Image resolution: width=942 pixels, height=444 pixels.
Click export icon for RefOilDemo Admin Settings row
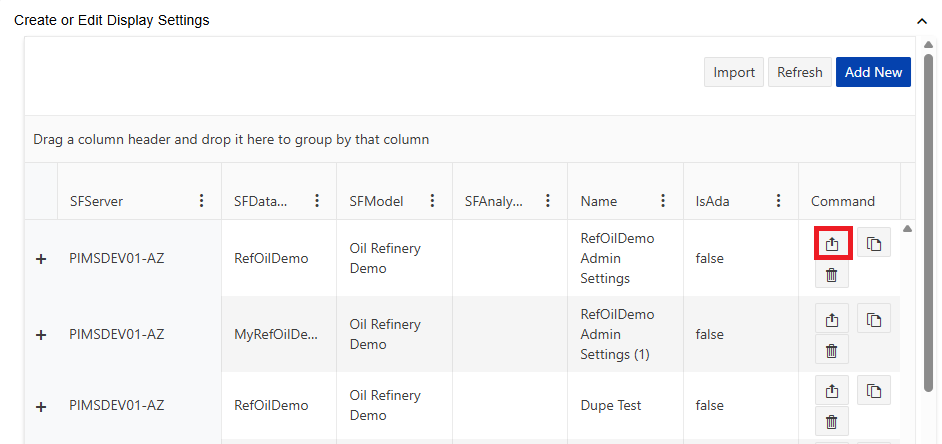pyautogui.click(x=832, y=243)
